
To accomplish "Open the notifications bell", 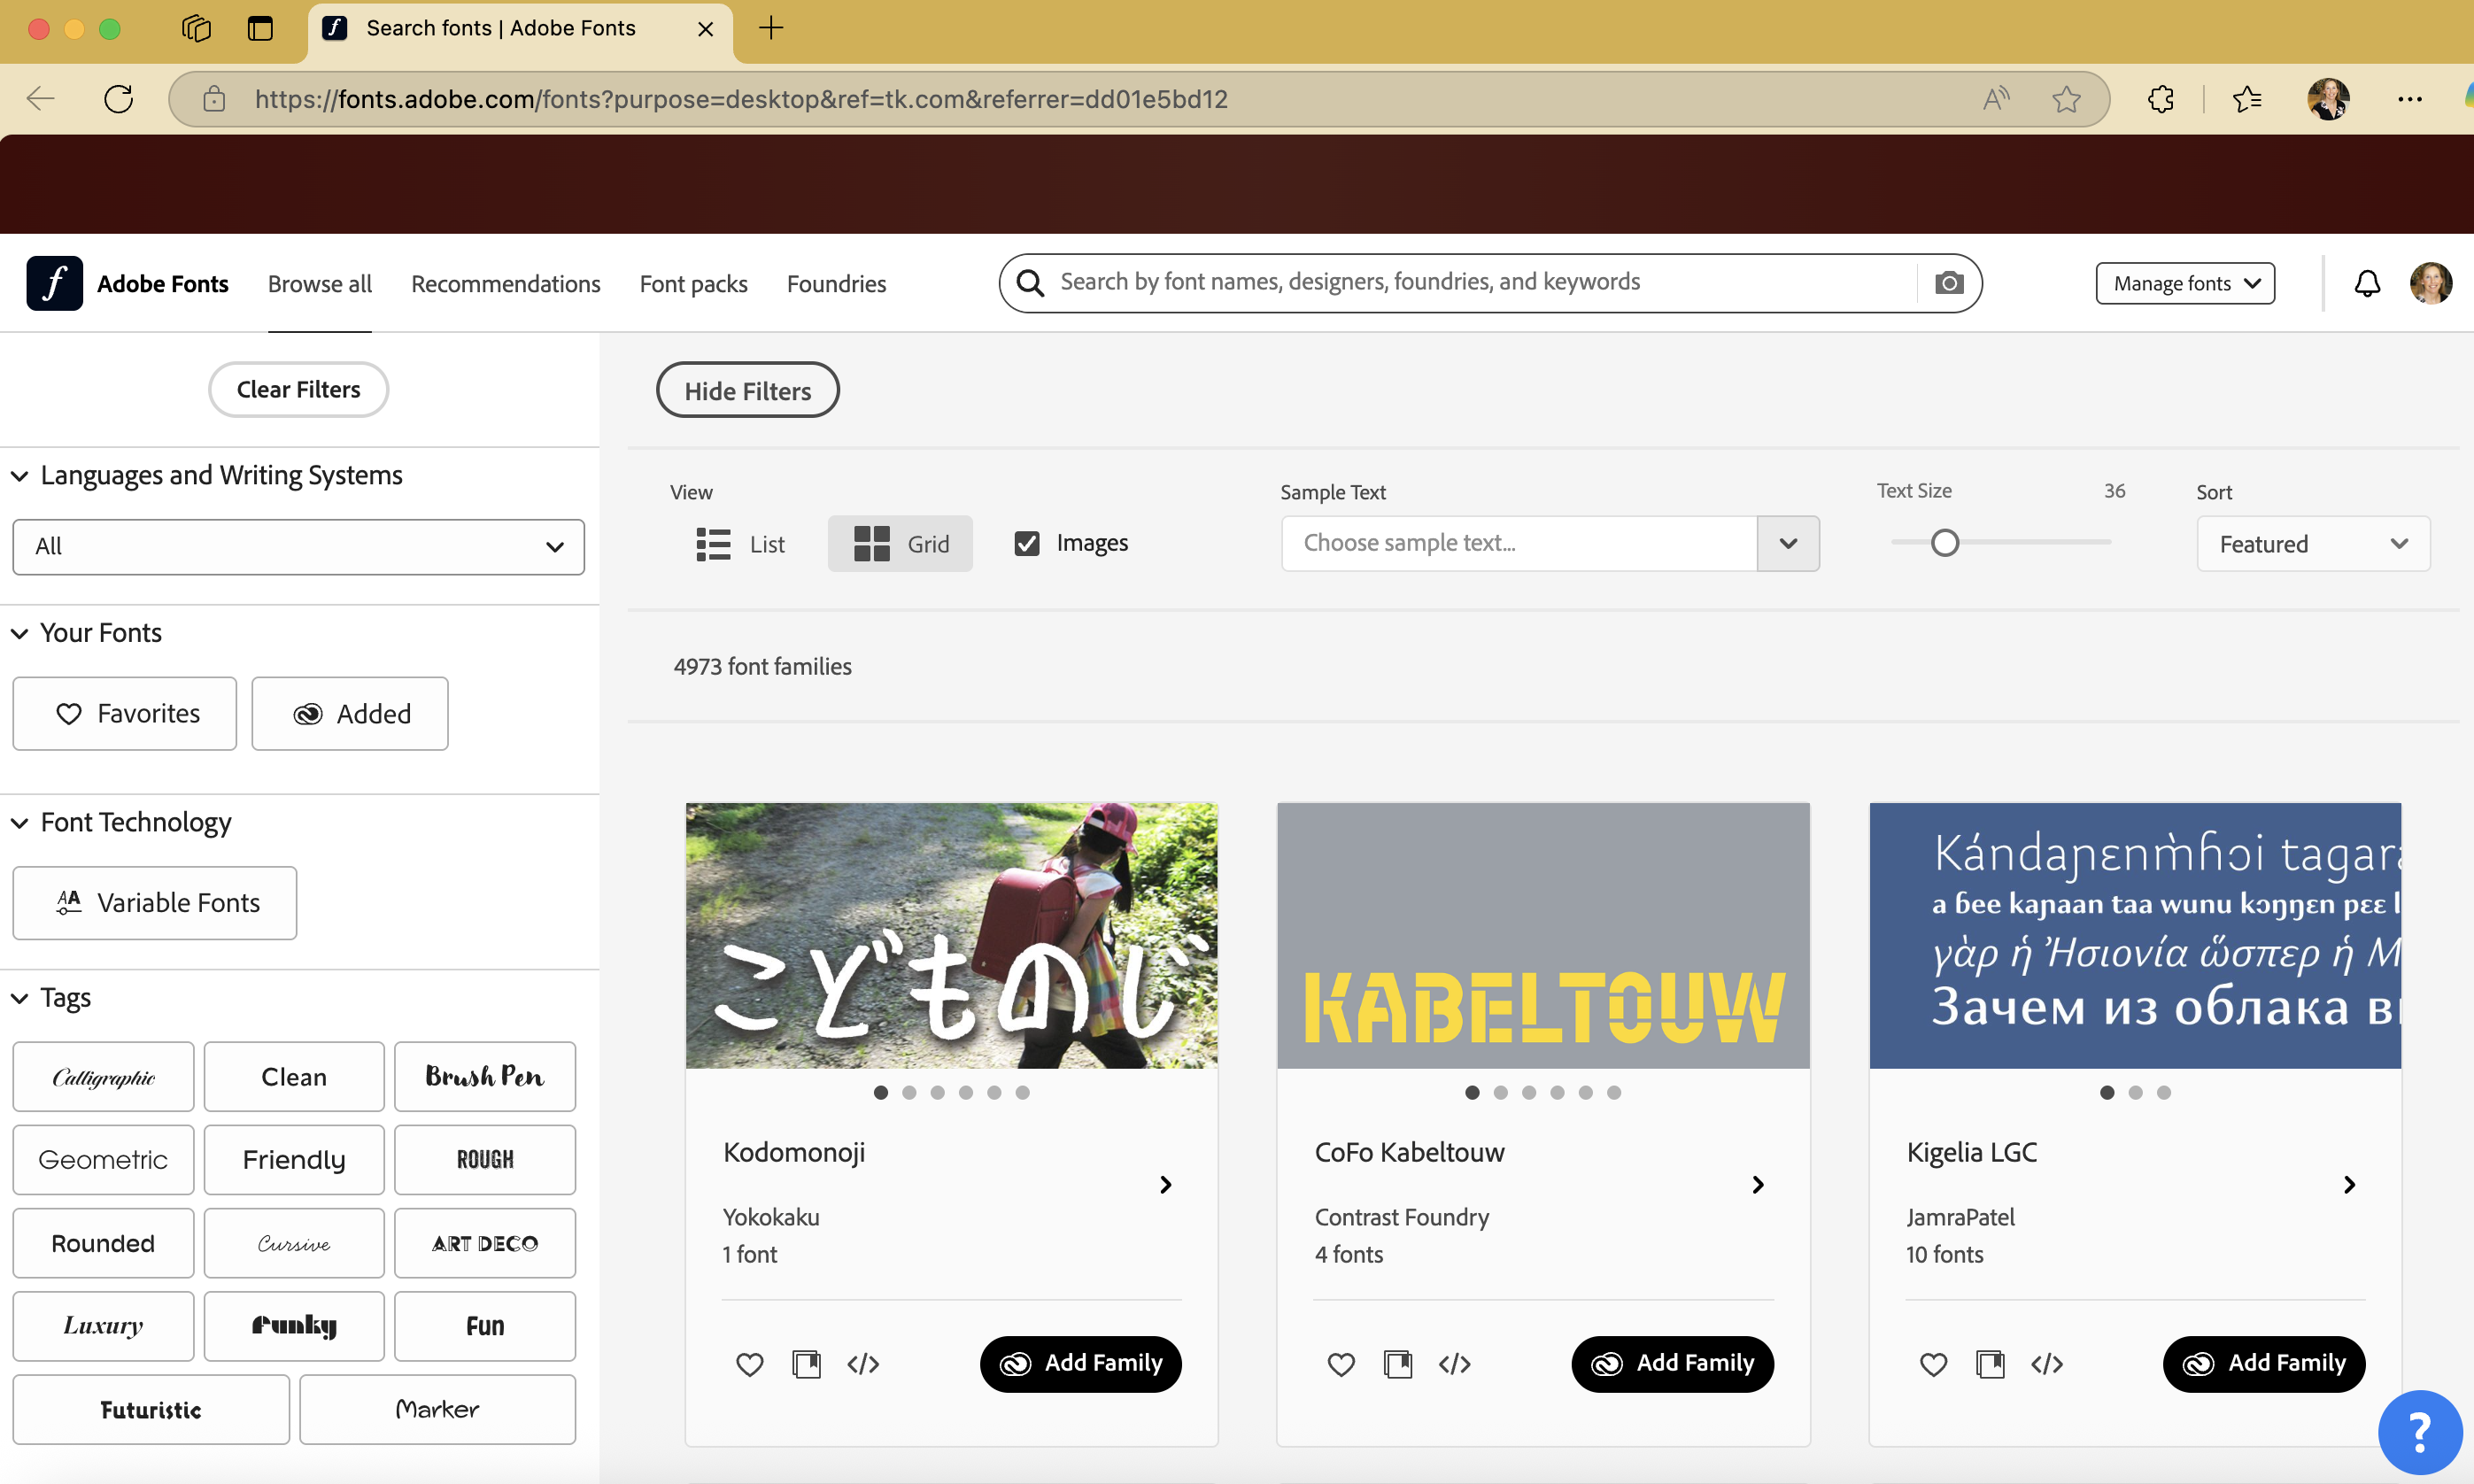I will pos(2367,284).
